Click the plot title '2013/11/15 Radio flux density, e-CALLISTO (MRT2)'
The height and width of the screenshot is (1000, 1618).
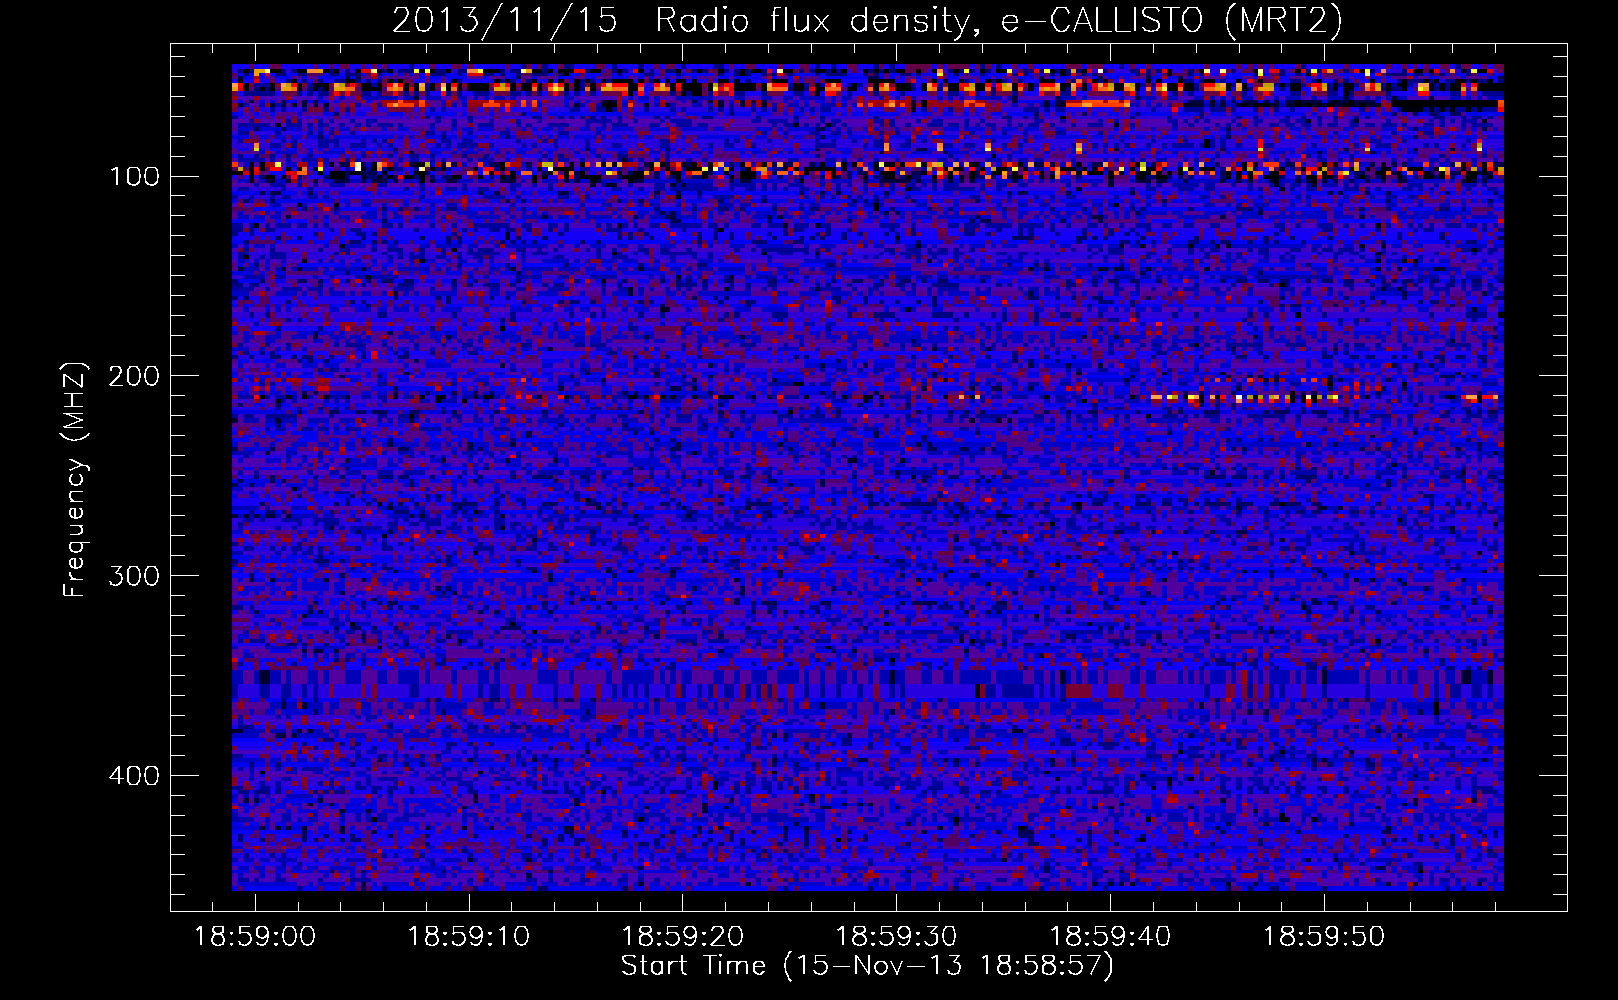[867, 21]
